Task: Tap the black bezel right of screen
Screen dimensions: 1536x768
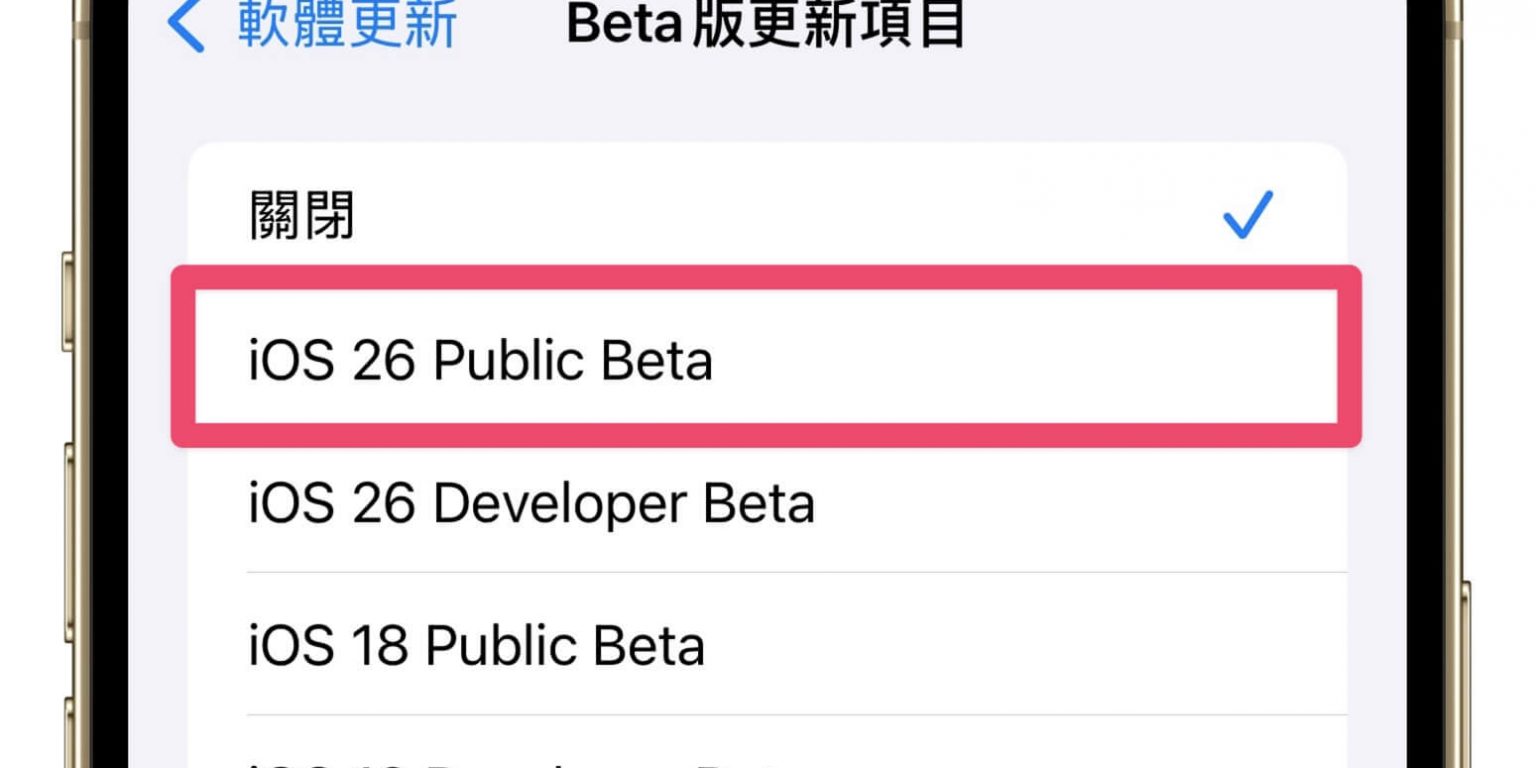Action: click(1430, 400)
